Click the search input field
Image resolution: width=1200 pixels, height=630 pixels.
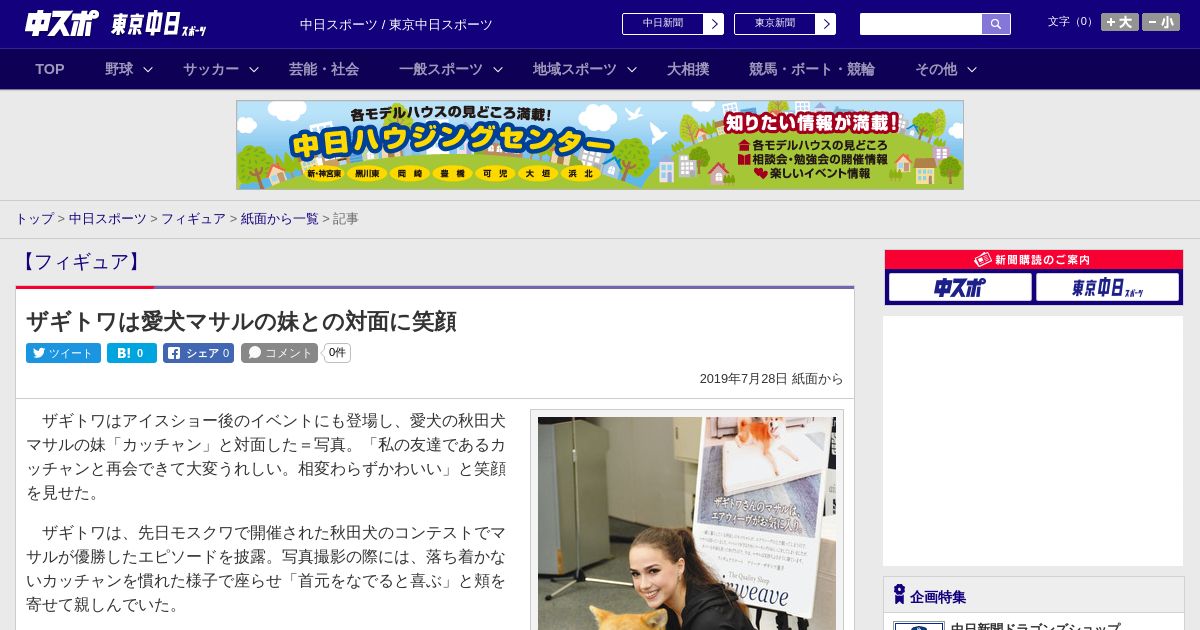click(921, 24)
